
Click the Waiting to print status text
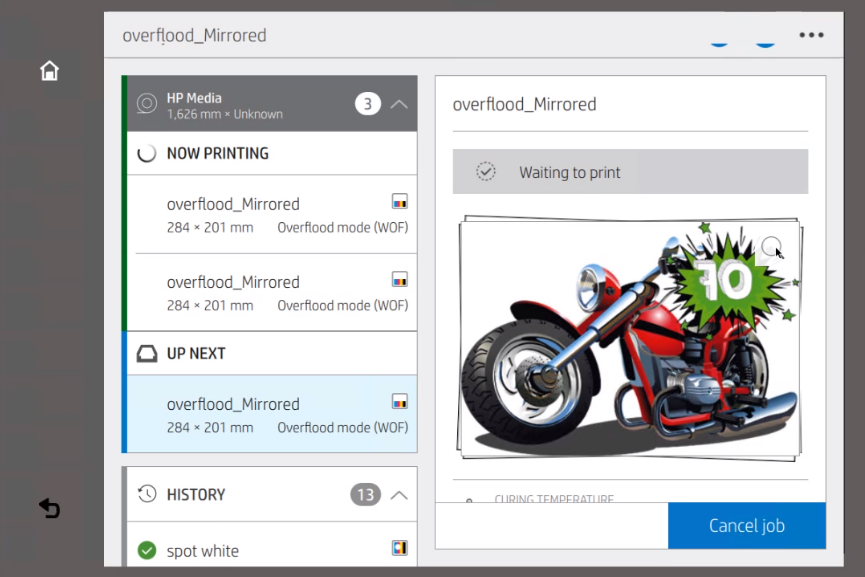point(570,173)
